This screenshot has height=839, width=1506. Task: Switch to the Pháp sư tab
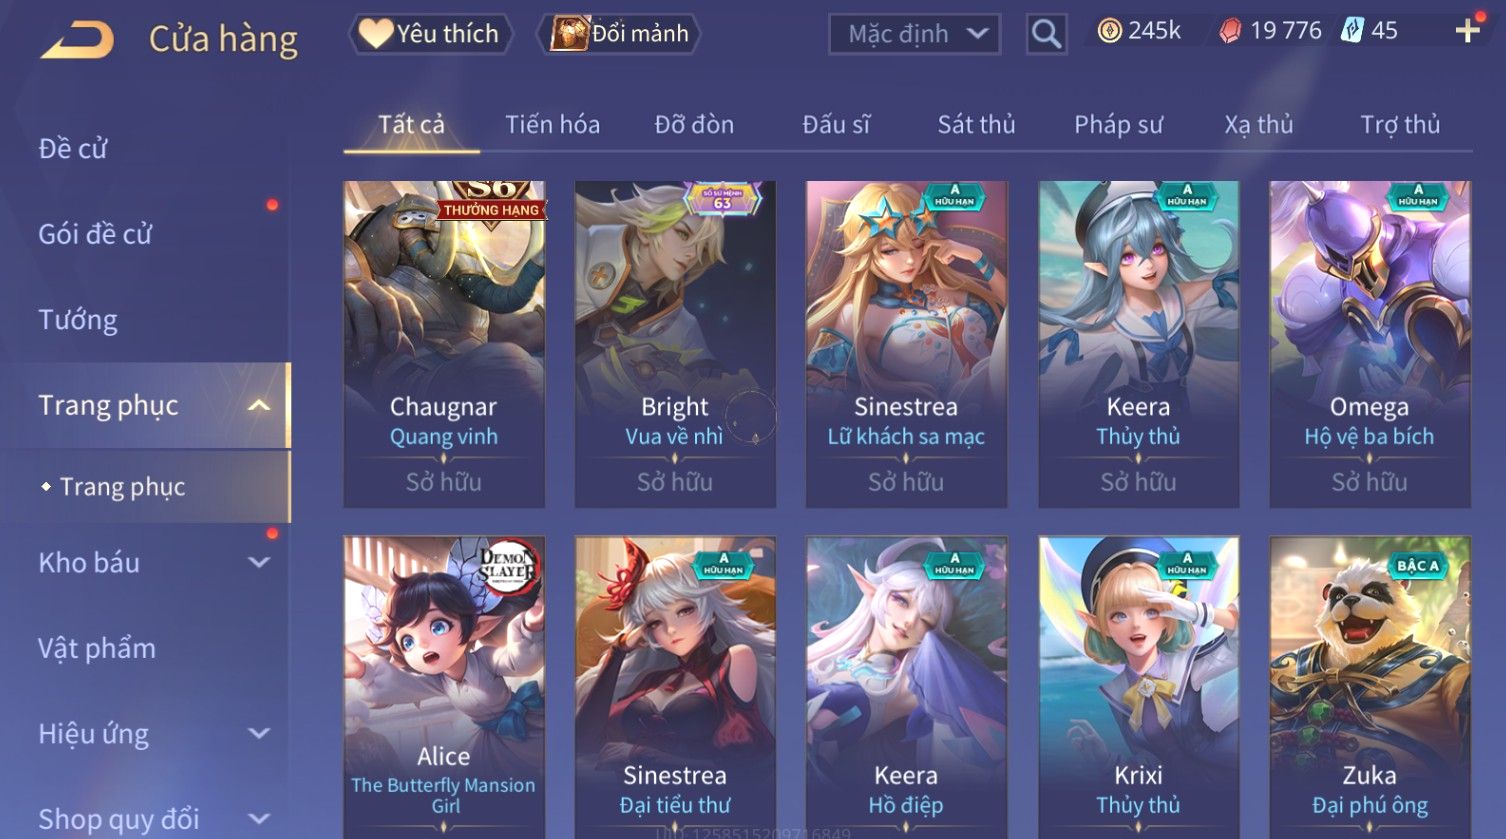coord(1118,124)
